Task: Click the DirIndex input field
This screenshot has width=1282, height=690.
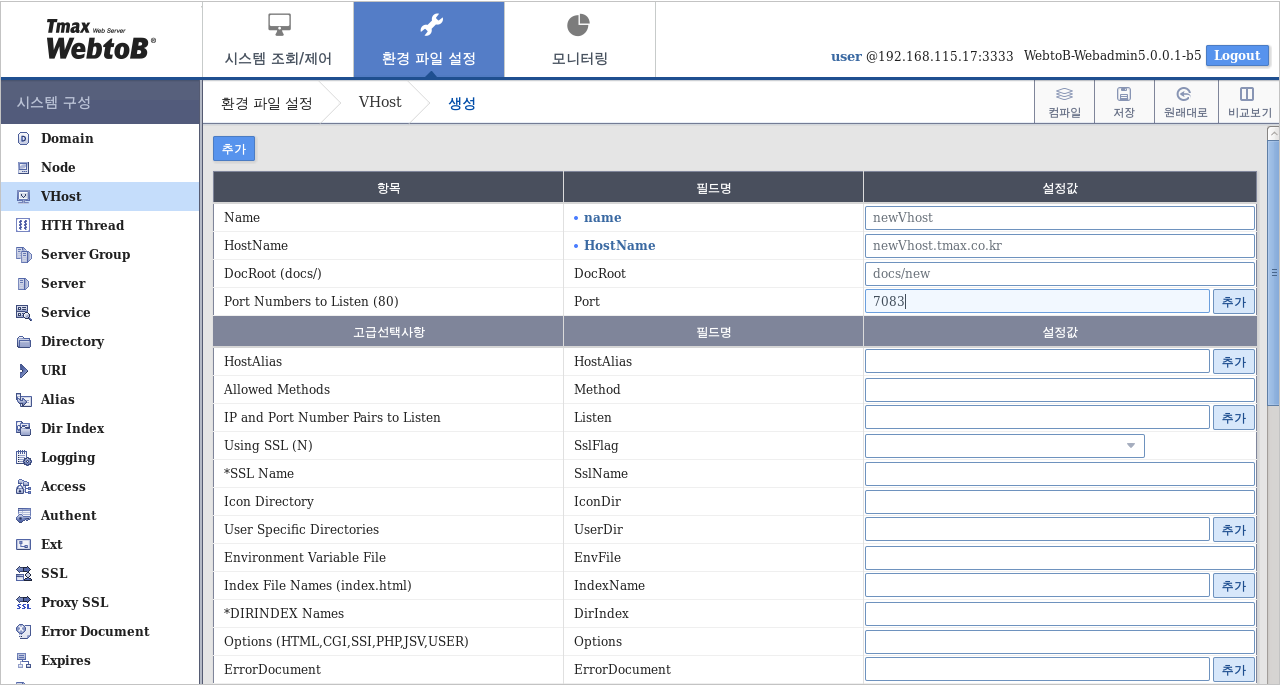Action: tap(1059, 614)
